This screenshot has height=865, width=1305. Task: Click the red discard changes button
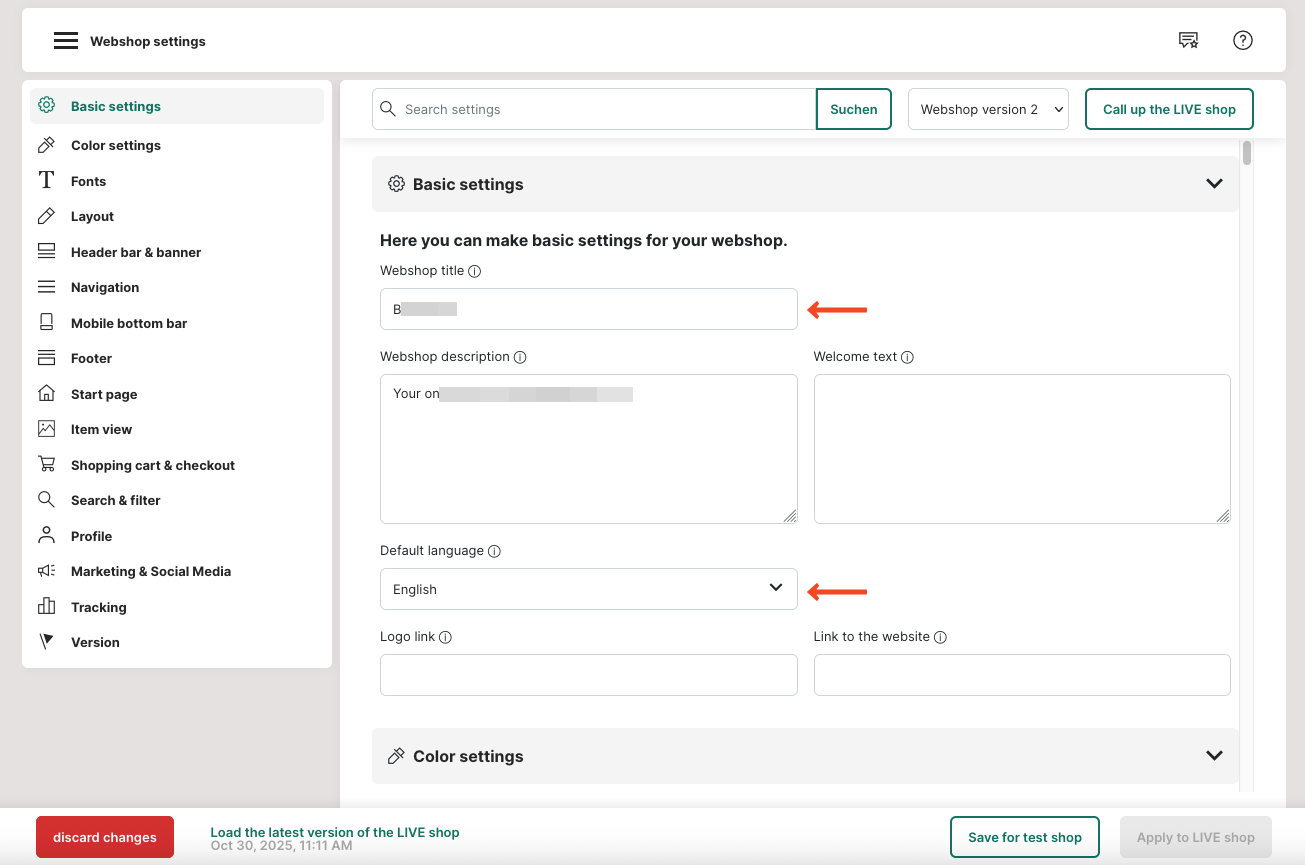point(105,837)
